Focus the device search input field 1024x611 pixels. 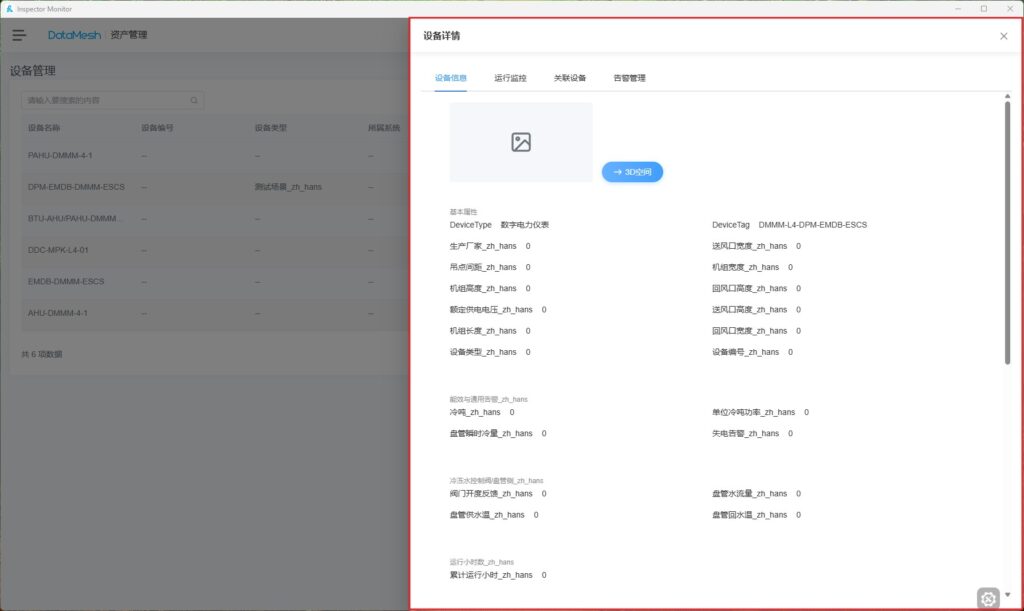click(x=105, y=100)
